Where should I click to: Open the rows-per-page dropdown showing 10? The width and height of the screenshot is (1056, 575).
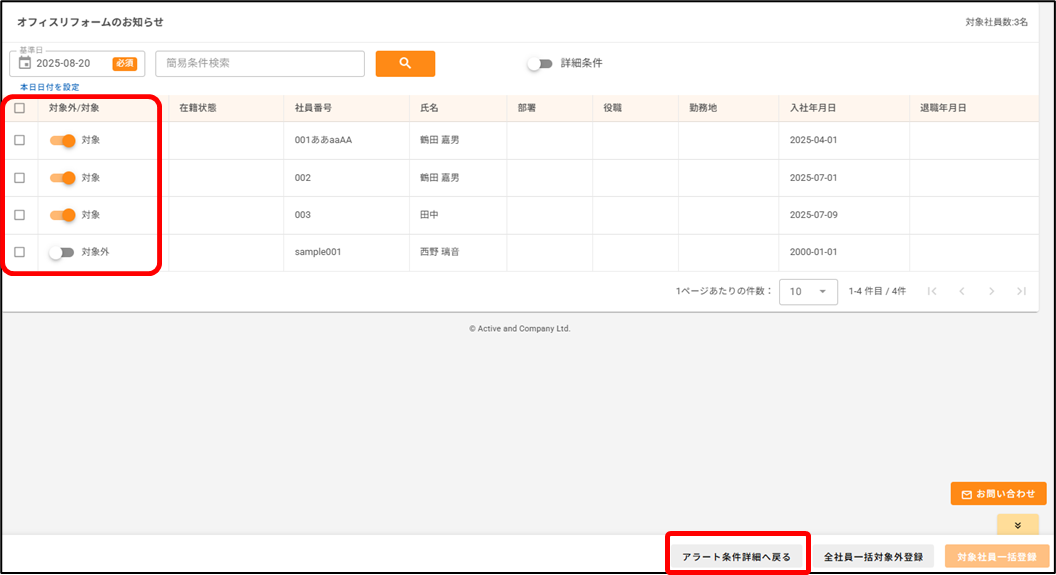[x=808, y=291]
